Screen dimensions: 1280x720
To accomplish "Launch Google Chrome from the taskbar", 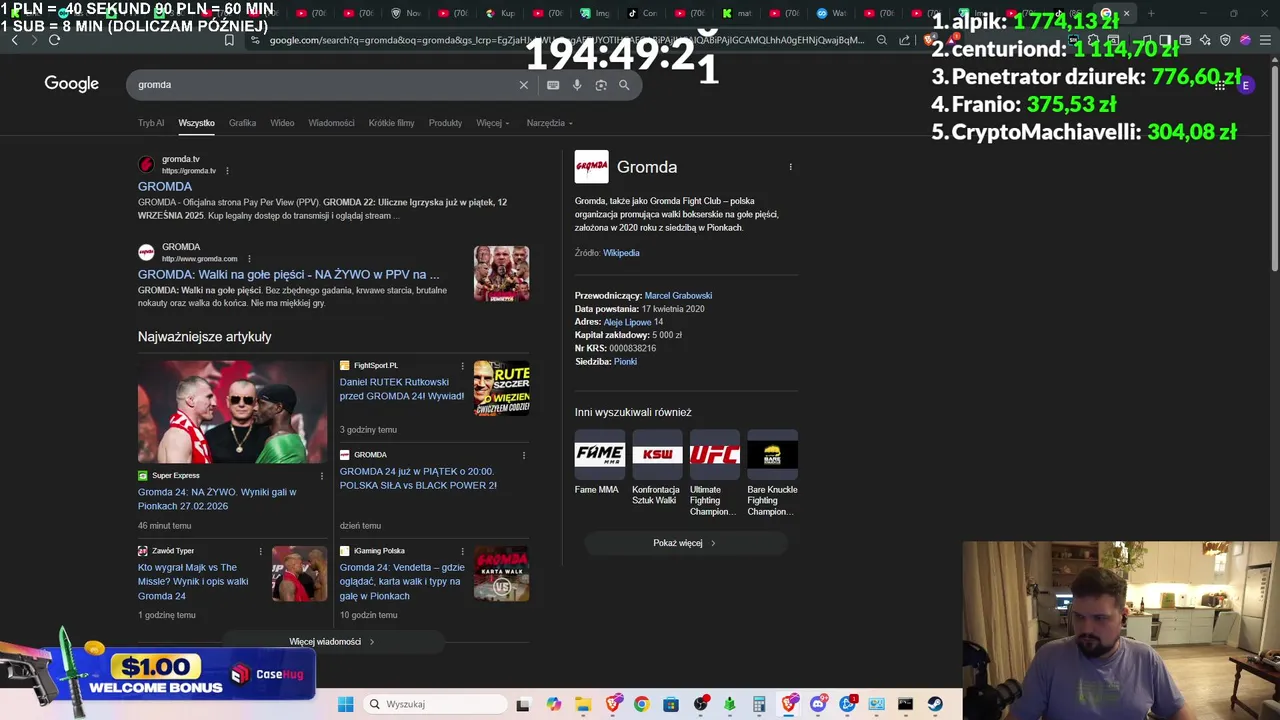I will (x=641, y=704).
